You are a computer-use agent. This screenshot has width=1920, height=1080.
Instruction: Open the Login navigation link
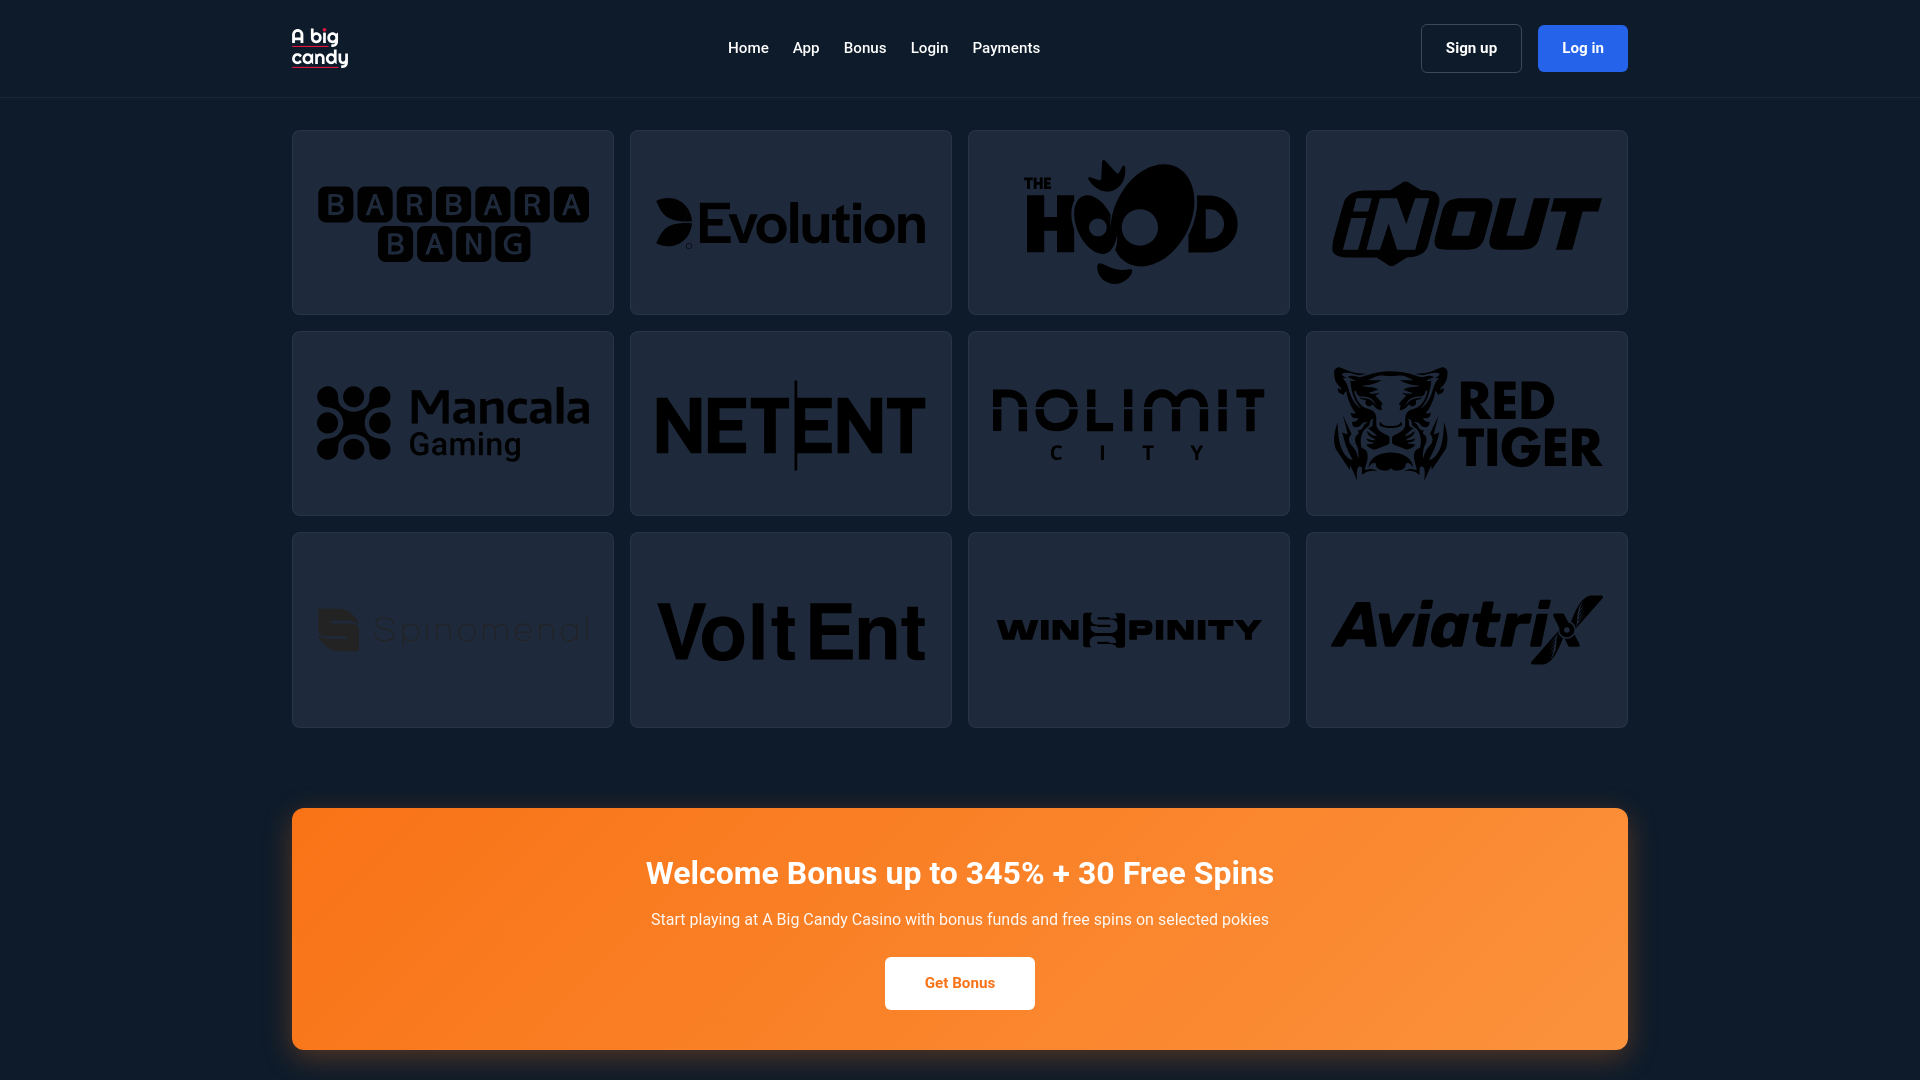(x=929, y=48)
